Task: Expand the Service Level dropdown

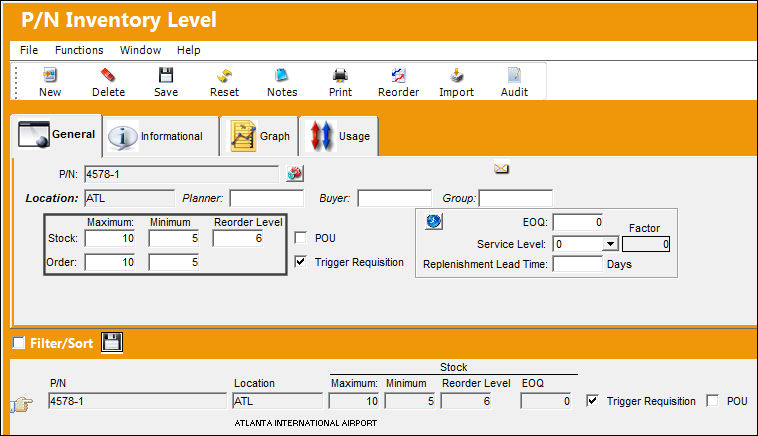Action: pyautogui.click(x=611, y=244)
